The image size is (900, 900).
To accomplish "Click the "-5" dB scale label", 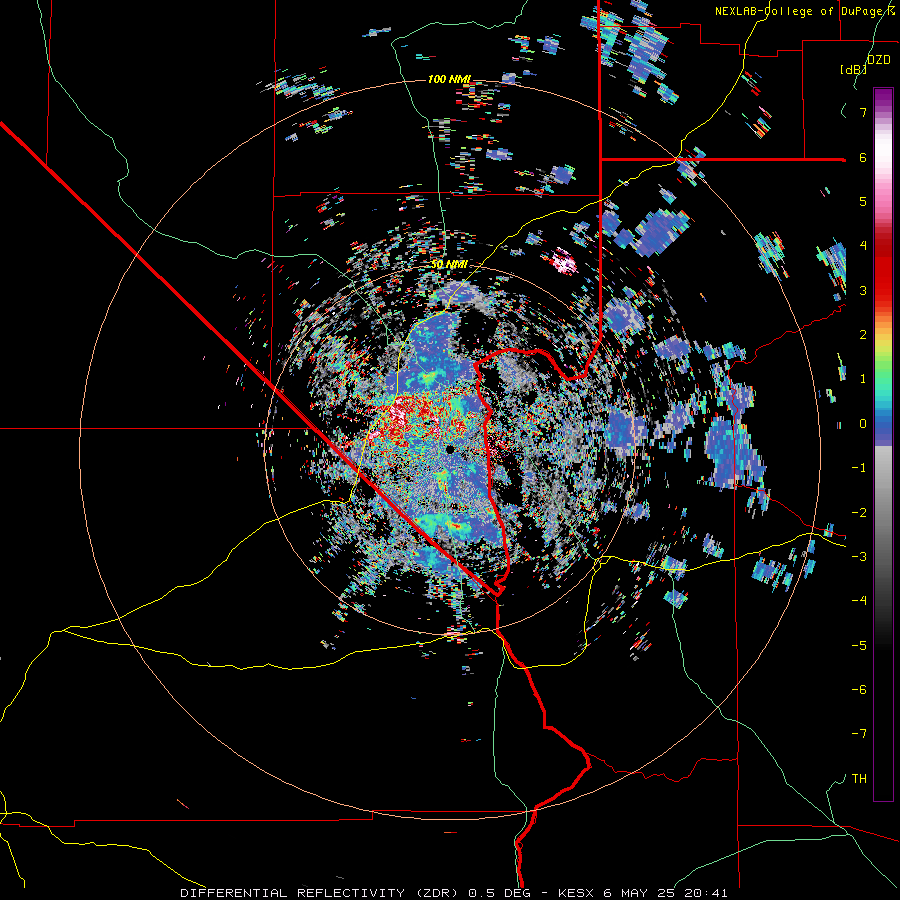I will coord(860,645).
